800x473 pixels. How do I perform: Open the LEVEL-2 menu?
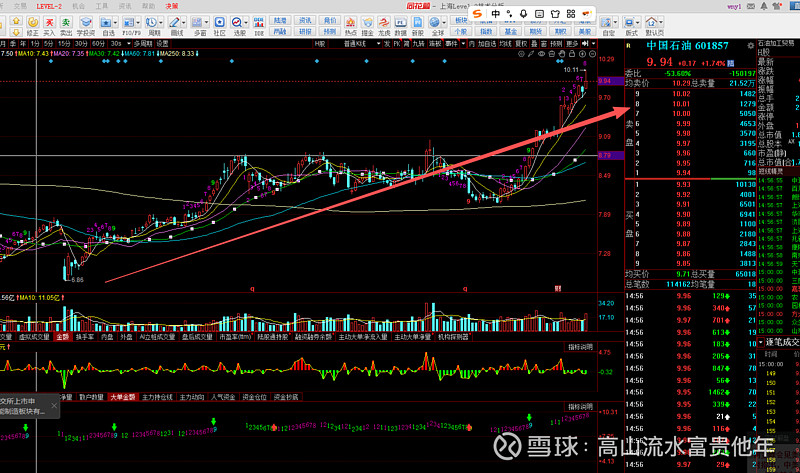click(49, 6)
